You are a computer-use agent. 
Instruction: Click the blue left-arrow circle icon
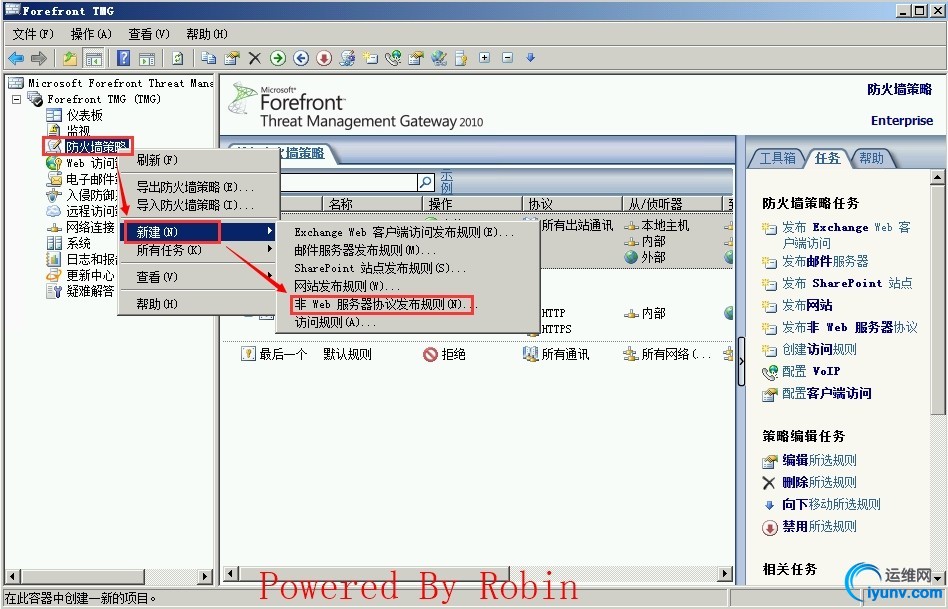click(301, 58)
